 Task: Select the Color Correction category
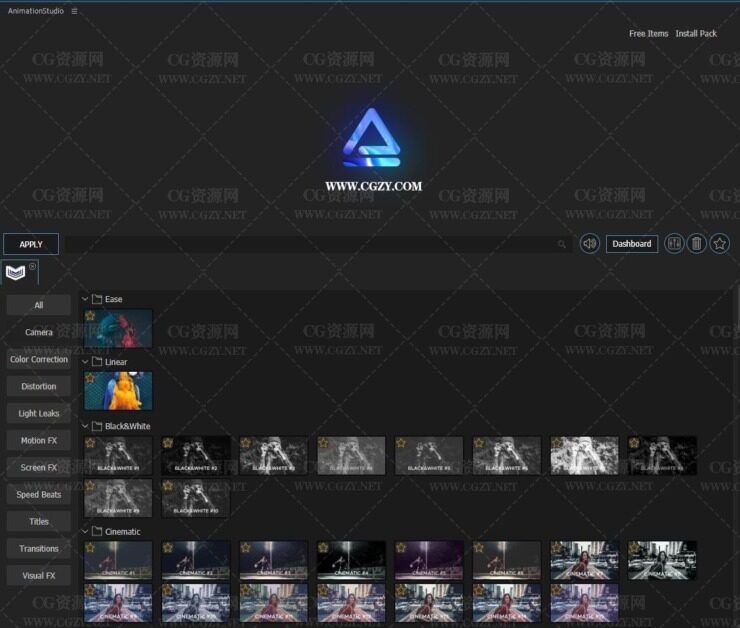[39, 359]
